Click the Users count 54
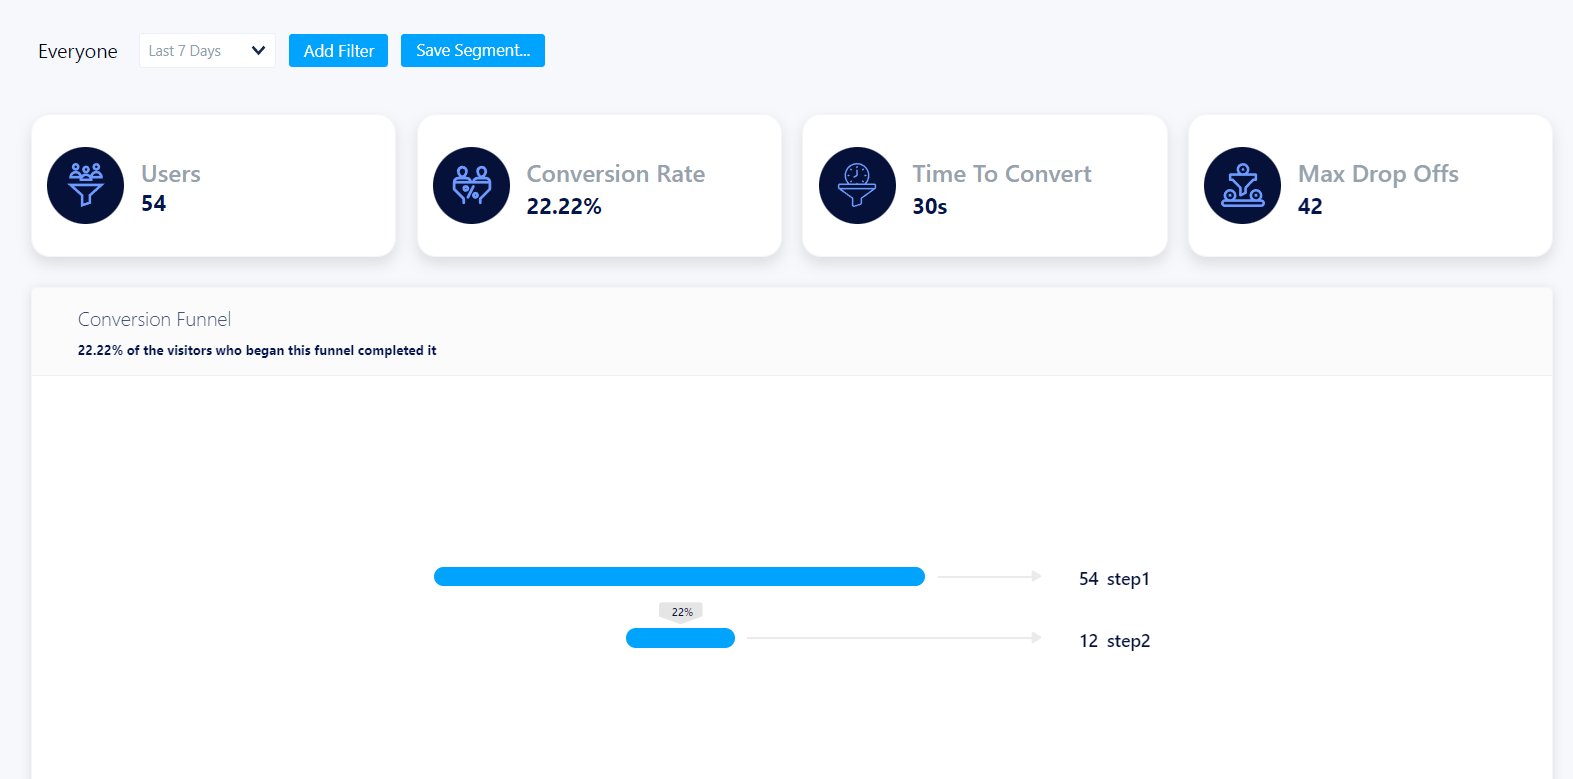Screen dimensions: 1573x779 [154, 204]
